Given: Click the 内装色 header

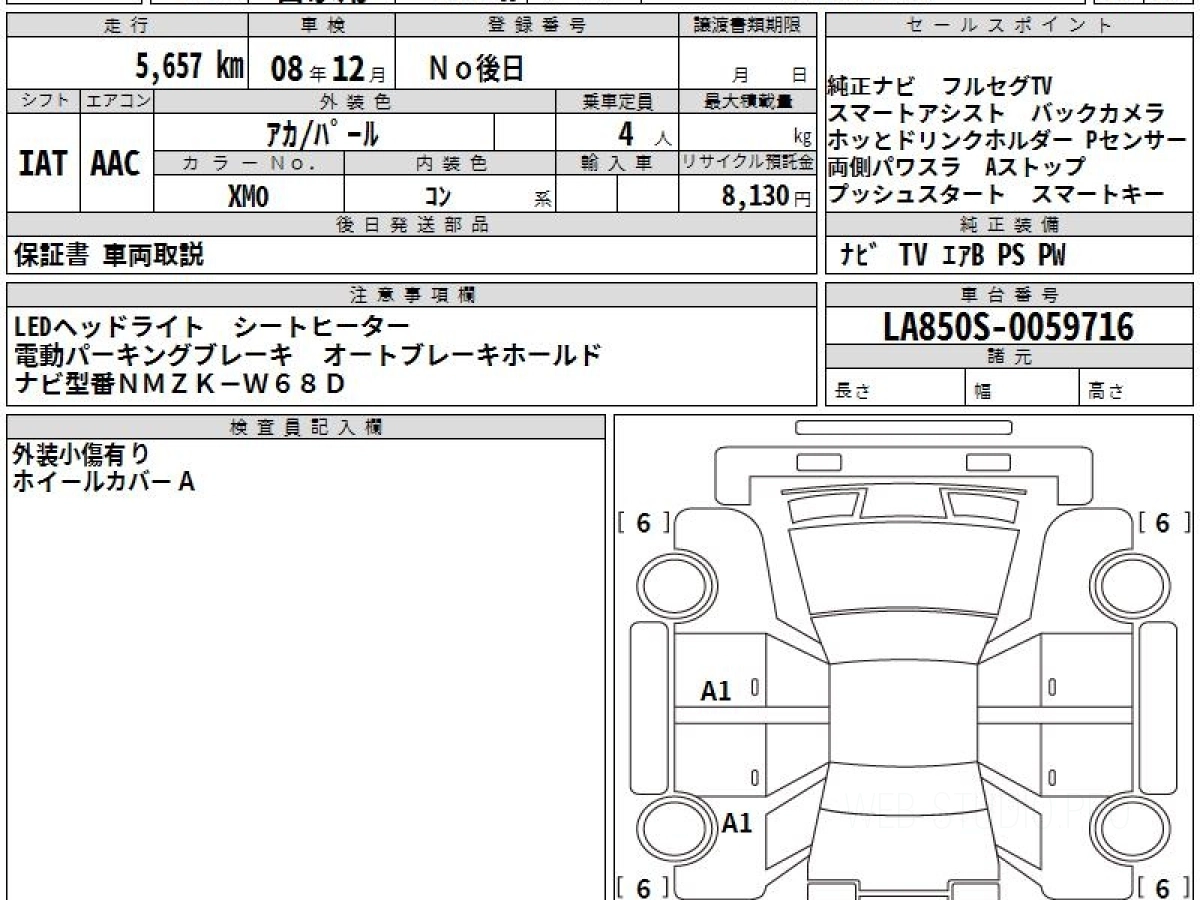Looking at the screenshot, I should 450,163.
